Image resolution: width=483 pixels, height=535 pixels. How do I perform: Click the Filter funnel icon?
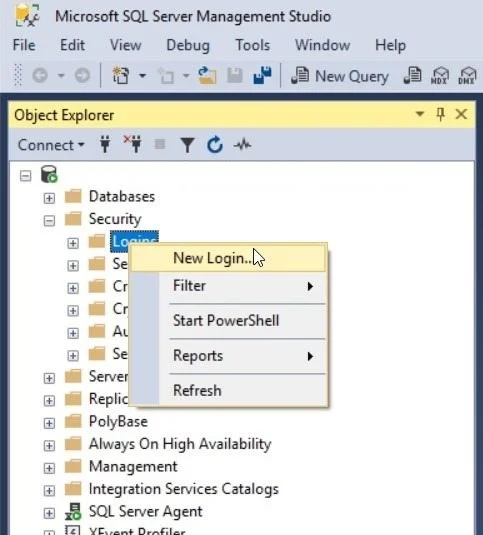tap(187, 145)
